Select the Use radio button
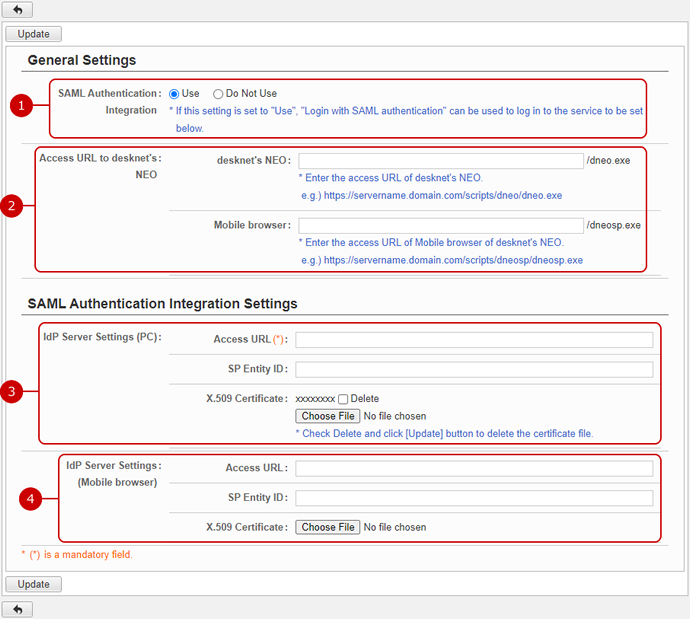The height and width of the screenshot is (619, 690). (x=174, y=94)
